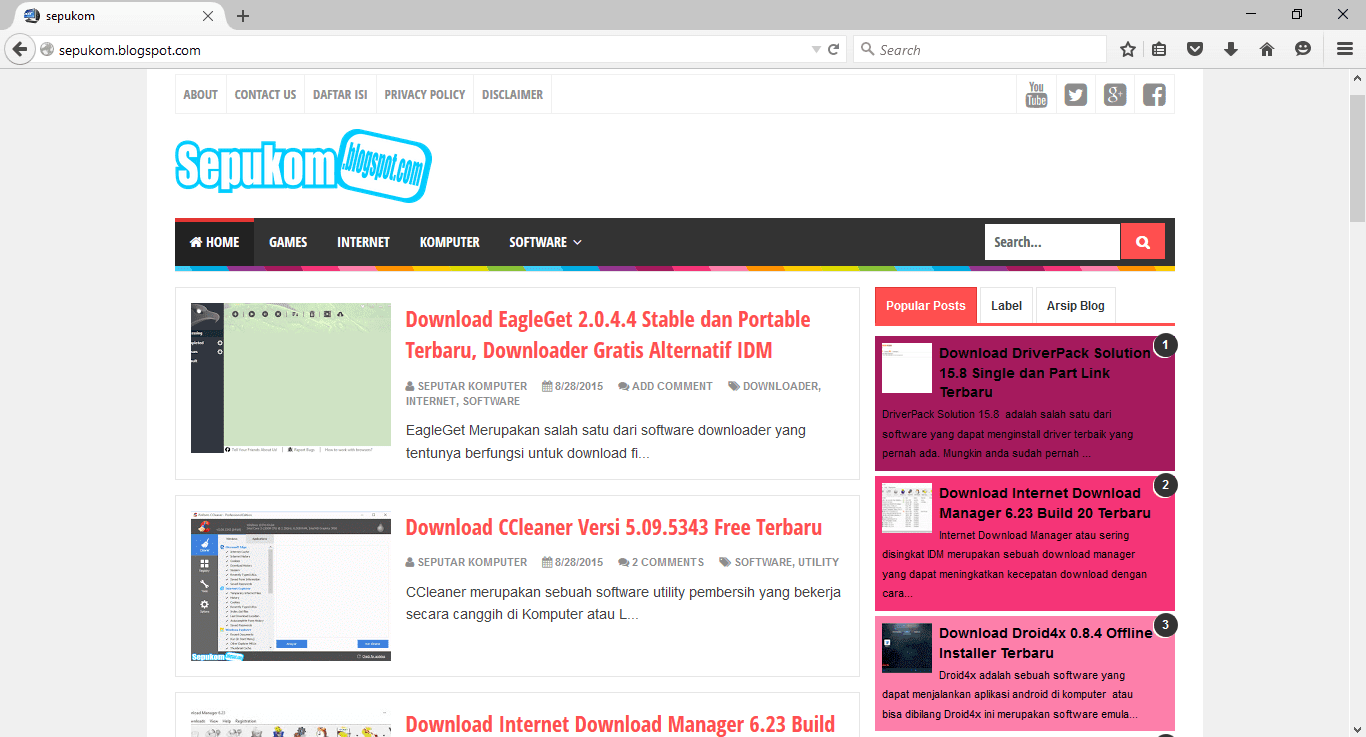The height and width of the screenshot is (737, 1366).
Task: Open the Twitter social icon
Action: tap(1076, 95)
